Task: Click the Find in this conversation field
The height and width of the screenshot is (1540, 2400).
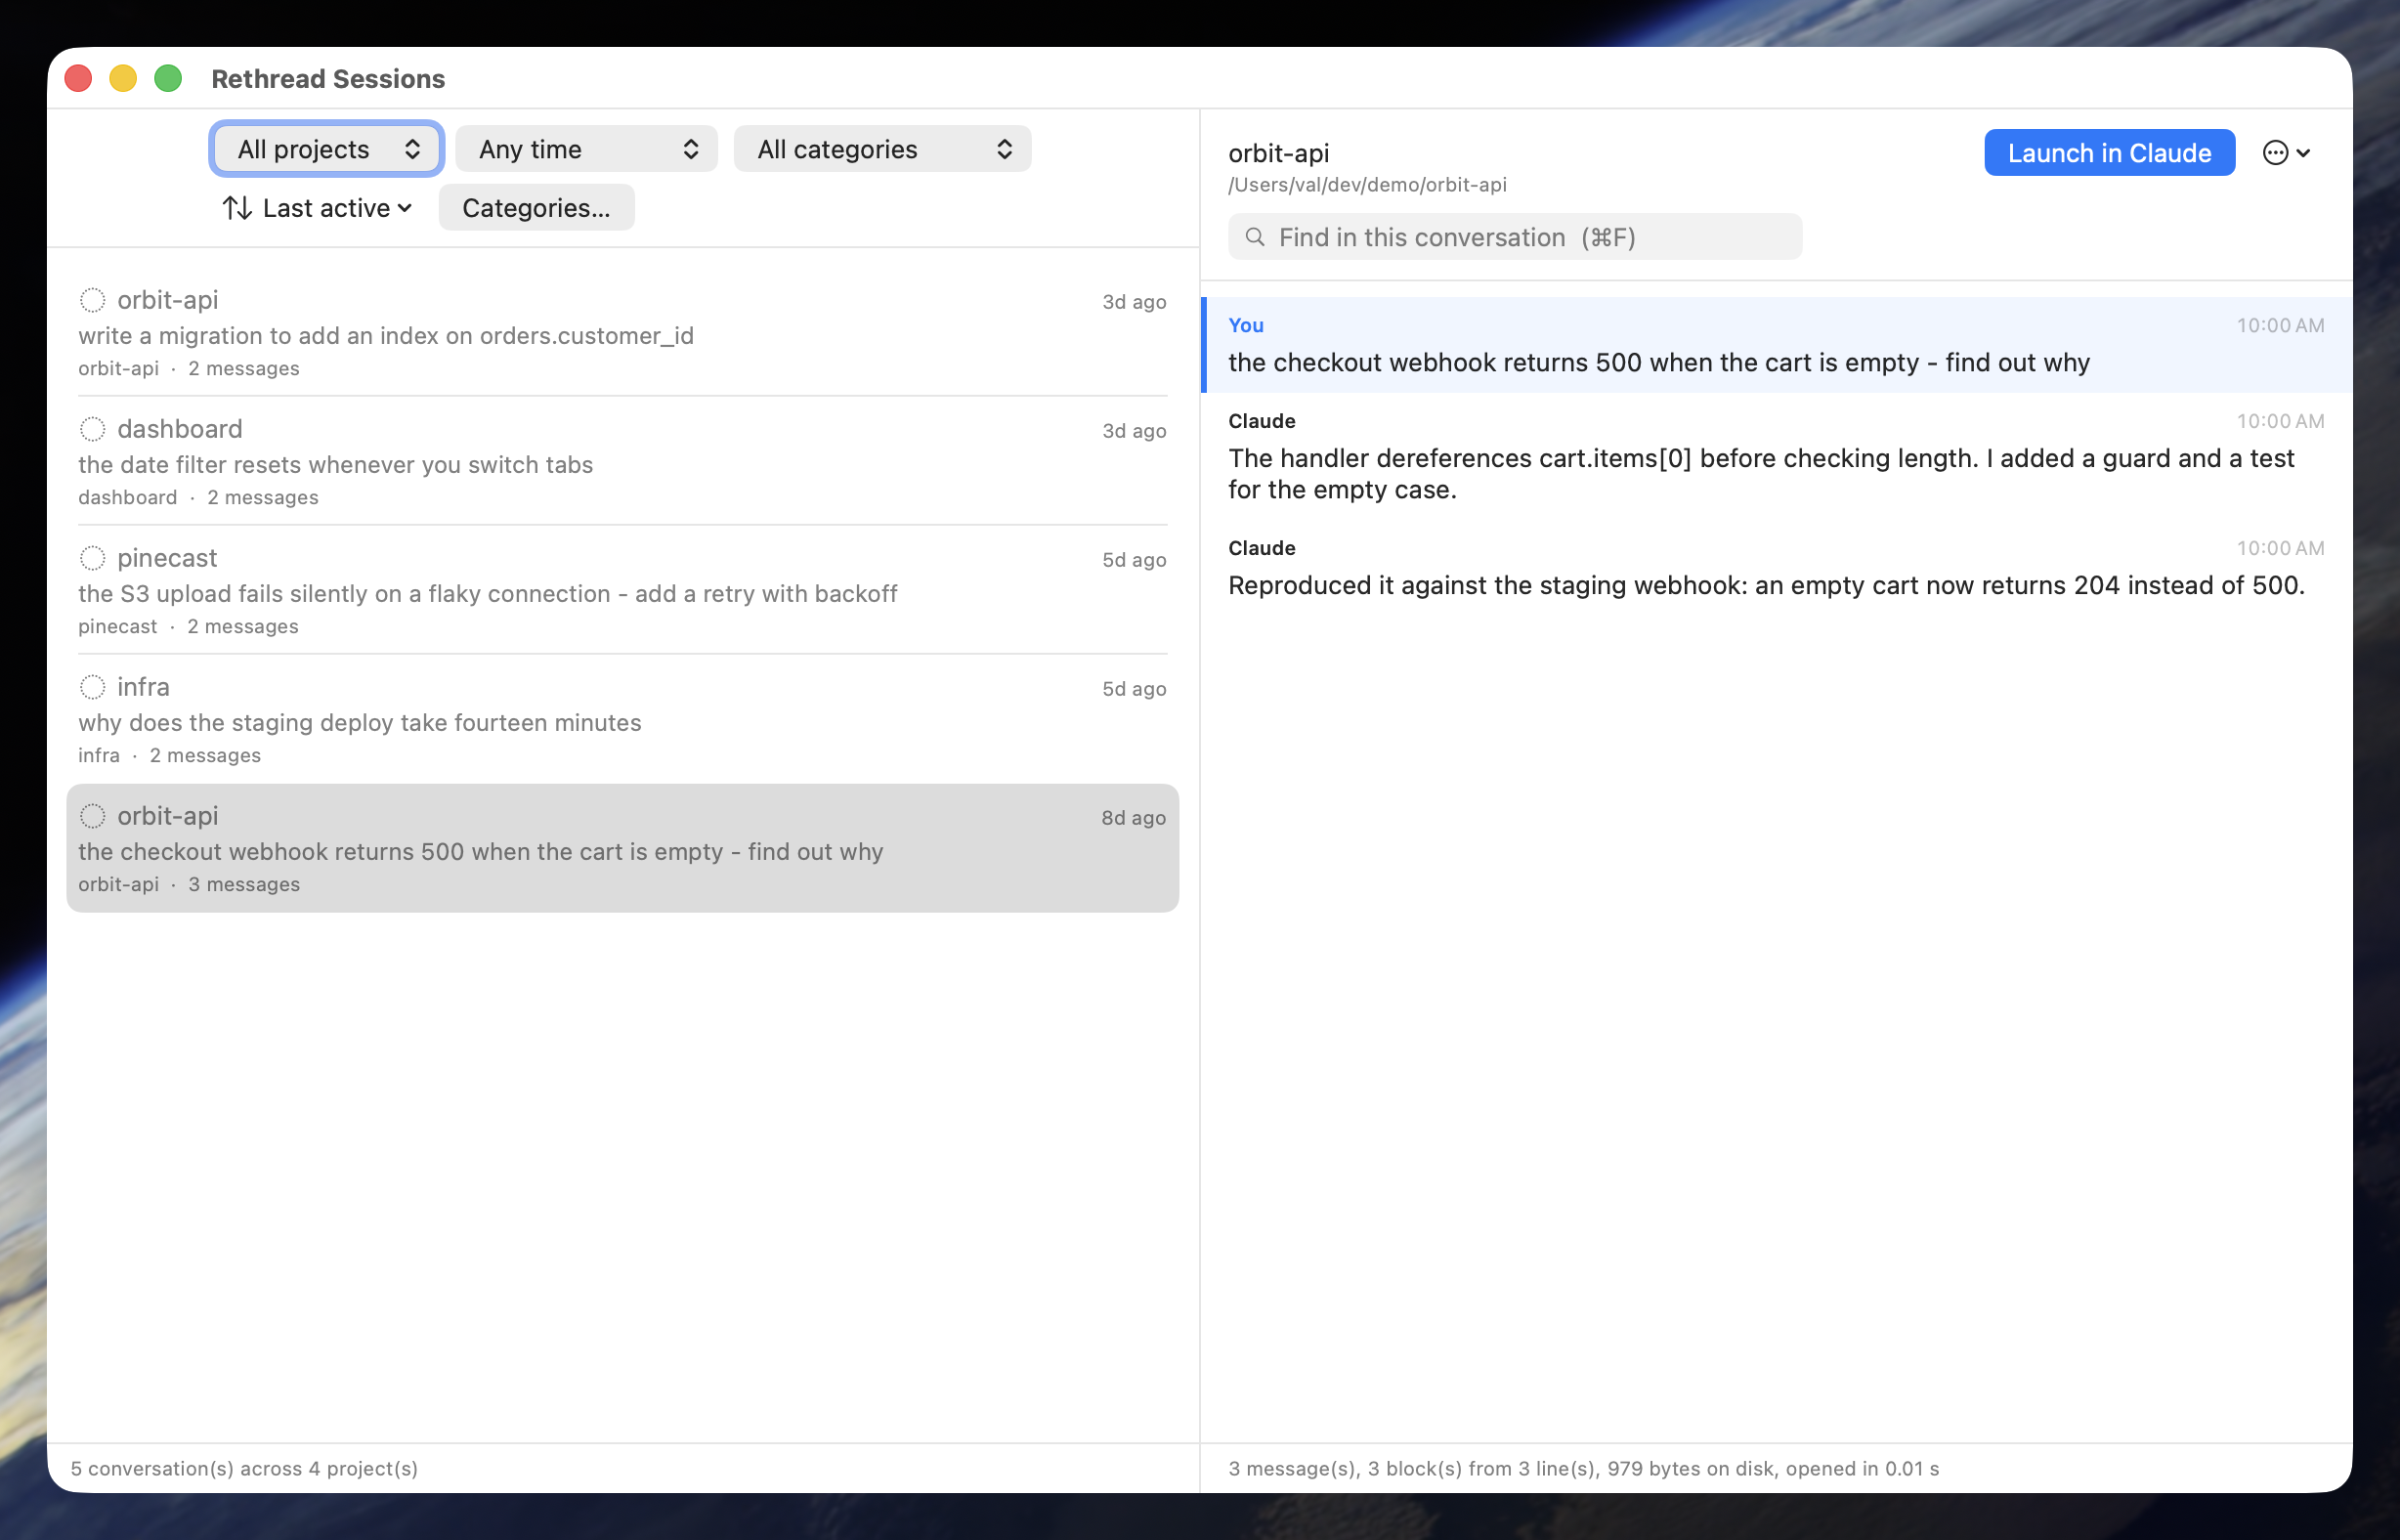Action: click(x=1515, y=237)
